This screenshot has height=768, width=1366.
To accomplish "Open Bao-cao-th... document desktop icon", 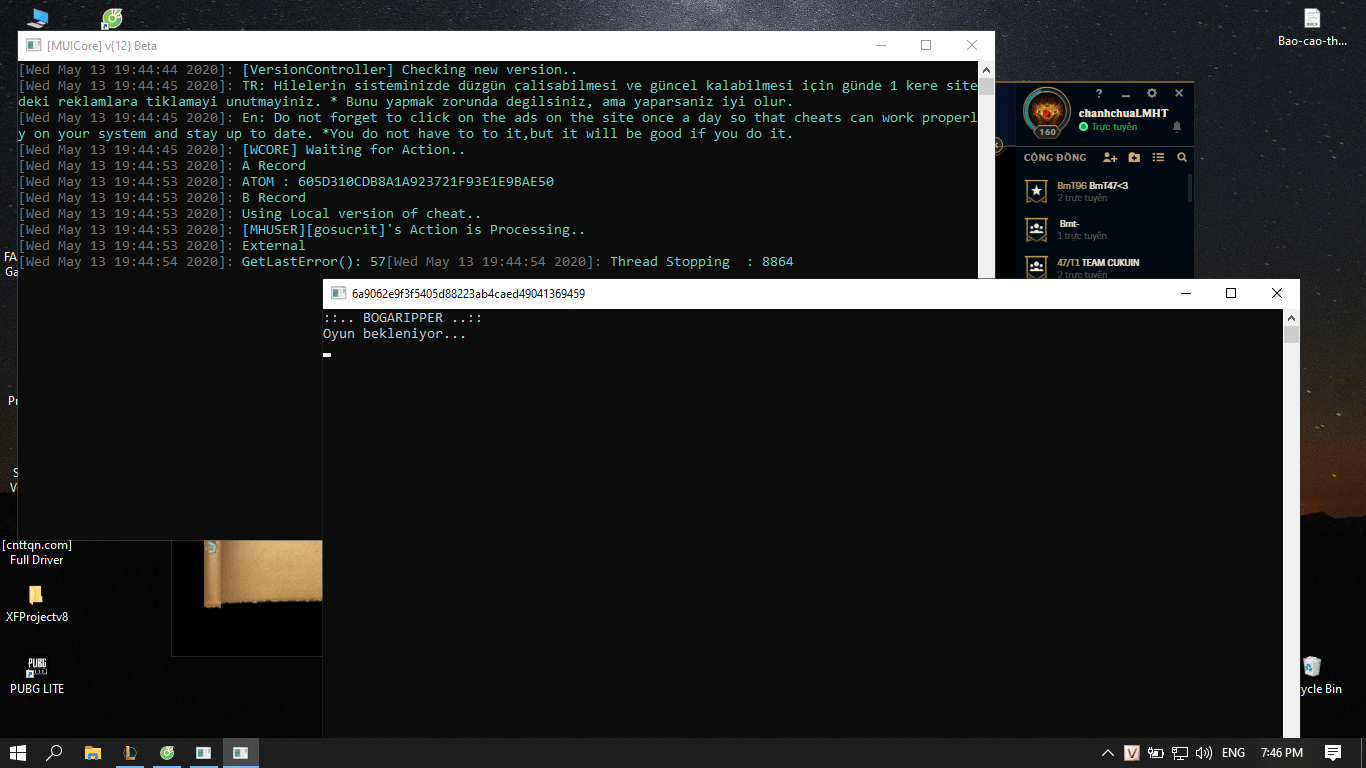I will coord(1312,28).
